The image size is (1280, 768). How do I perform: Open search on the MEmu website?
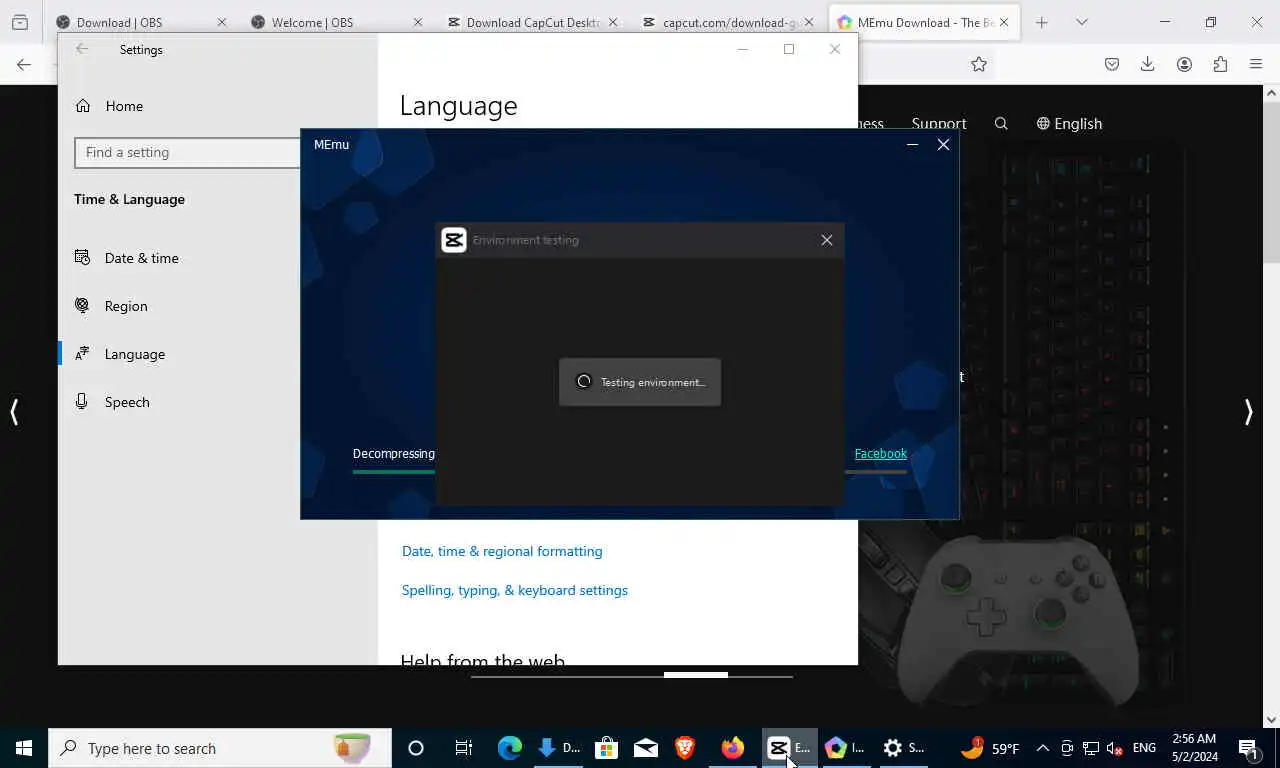(x=1001, y=124)
